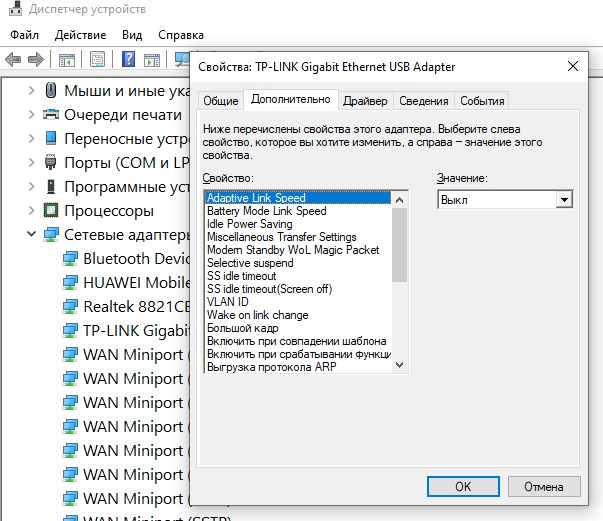Viewport: 603px width, 521px height.
Task: Click the property list scroll up arrow
Action: coord(400,200)
